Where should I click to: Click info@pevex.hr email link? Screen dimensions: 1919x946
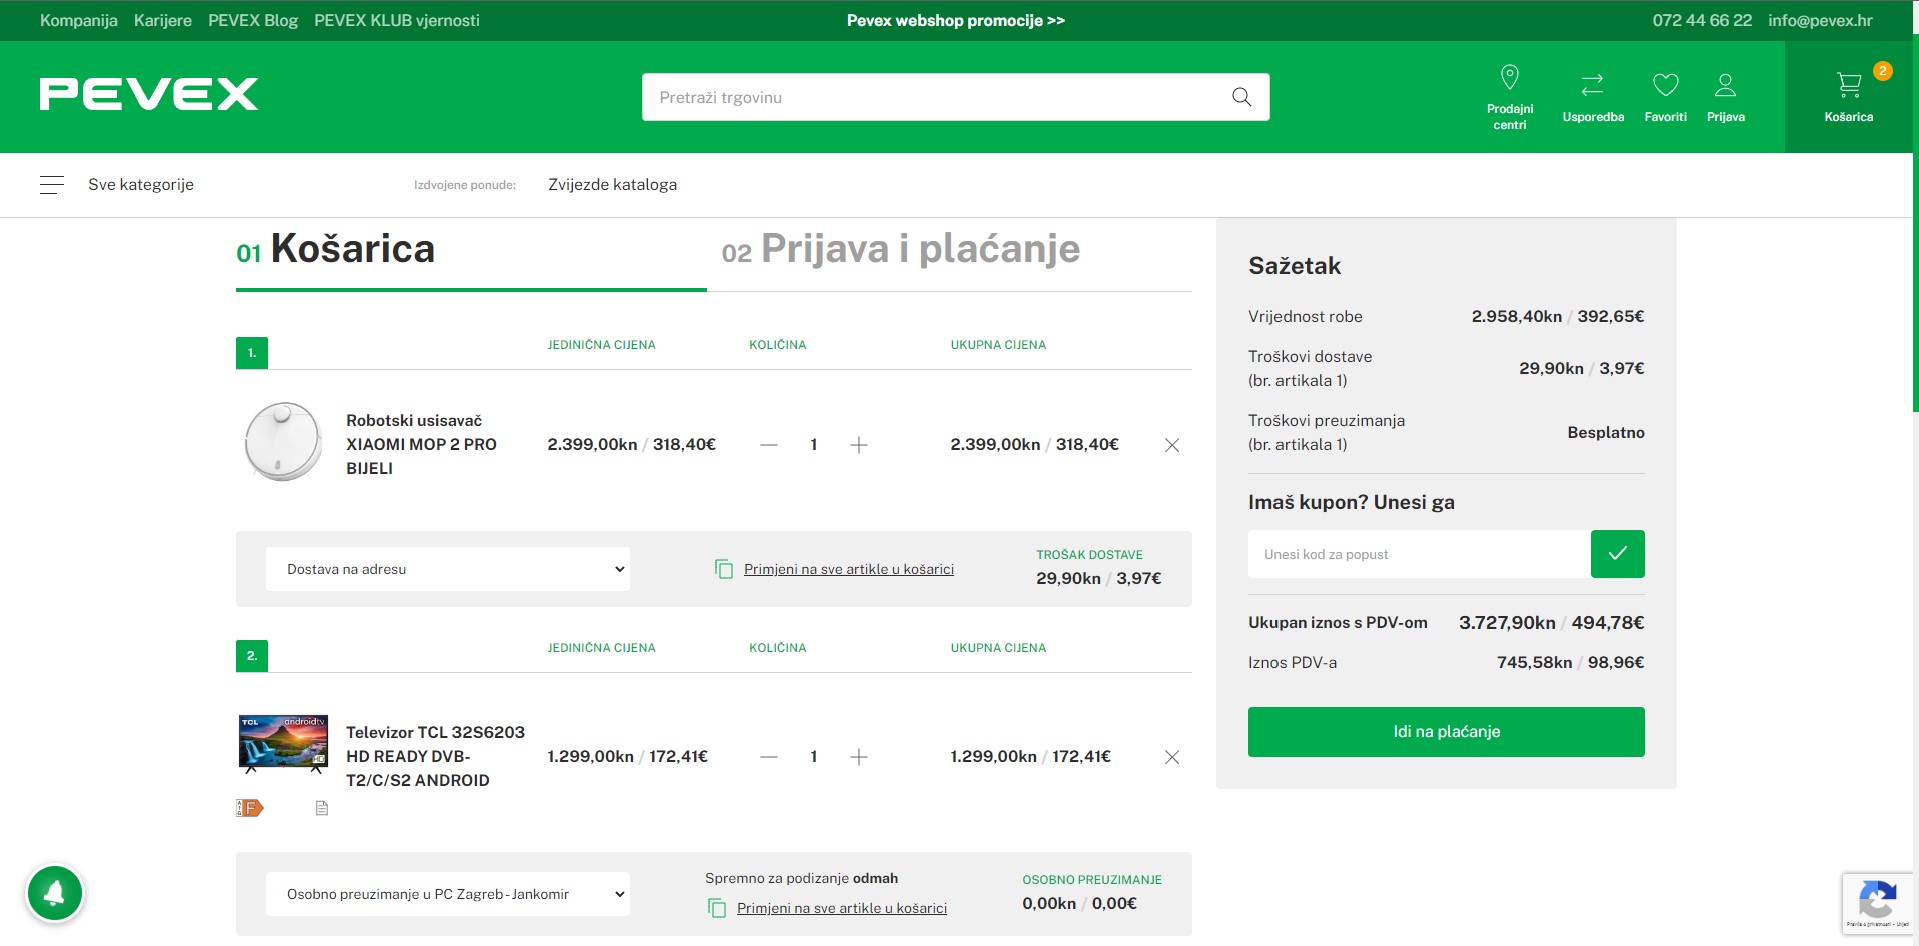[1820, 20]
